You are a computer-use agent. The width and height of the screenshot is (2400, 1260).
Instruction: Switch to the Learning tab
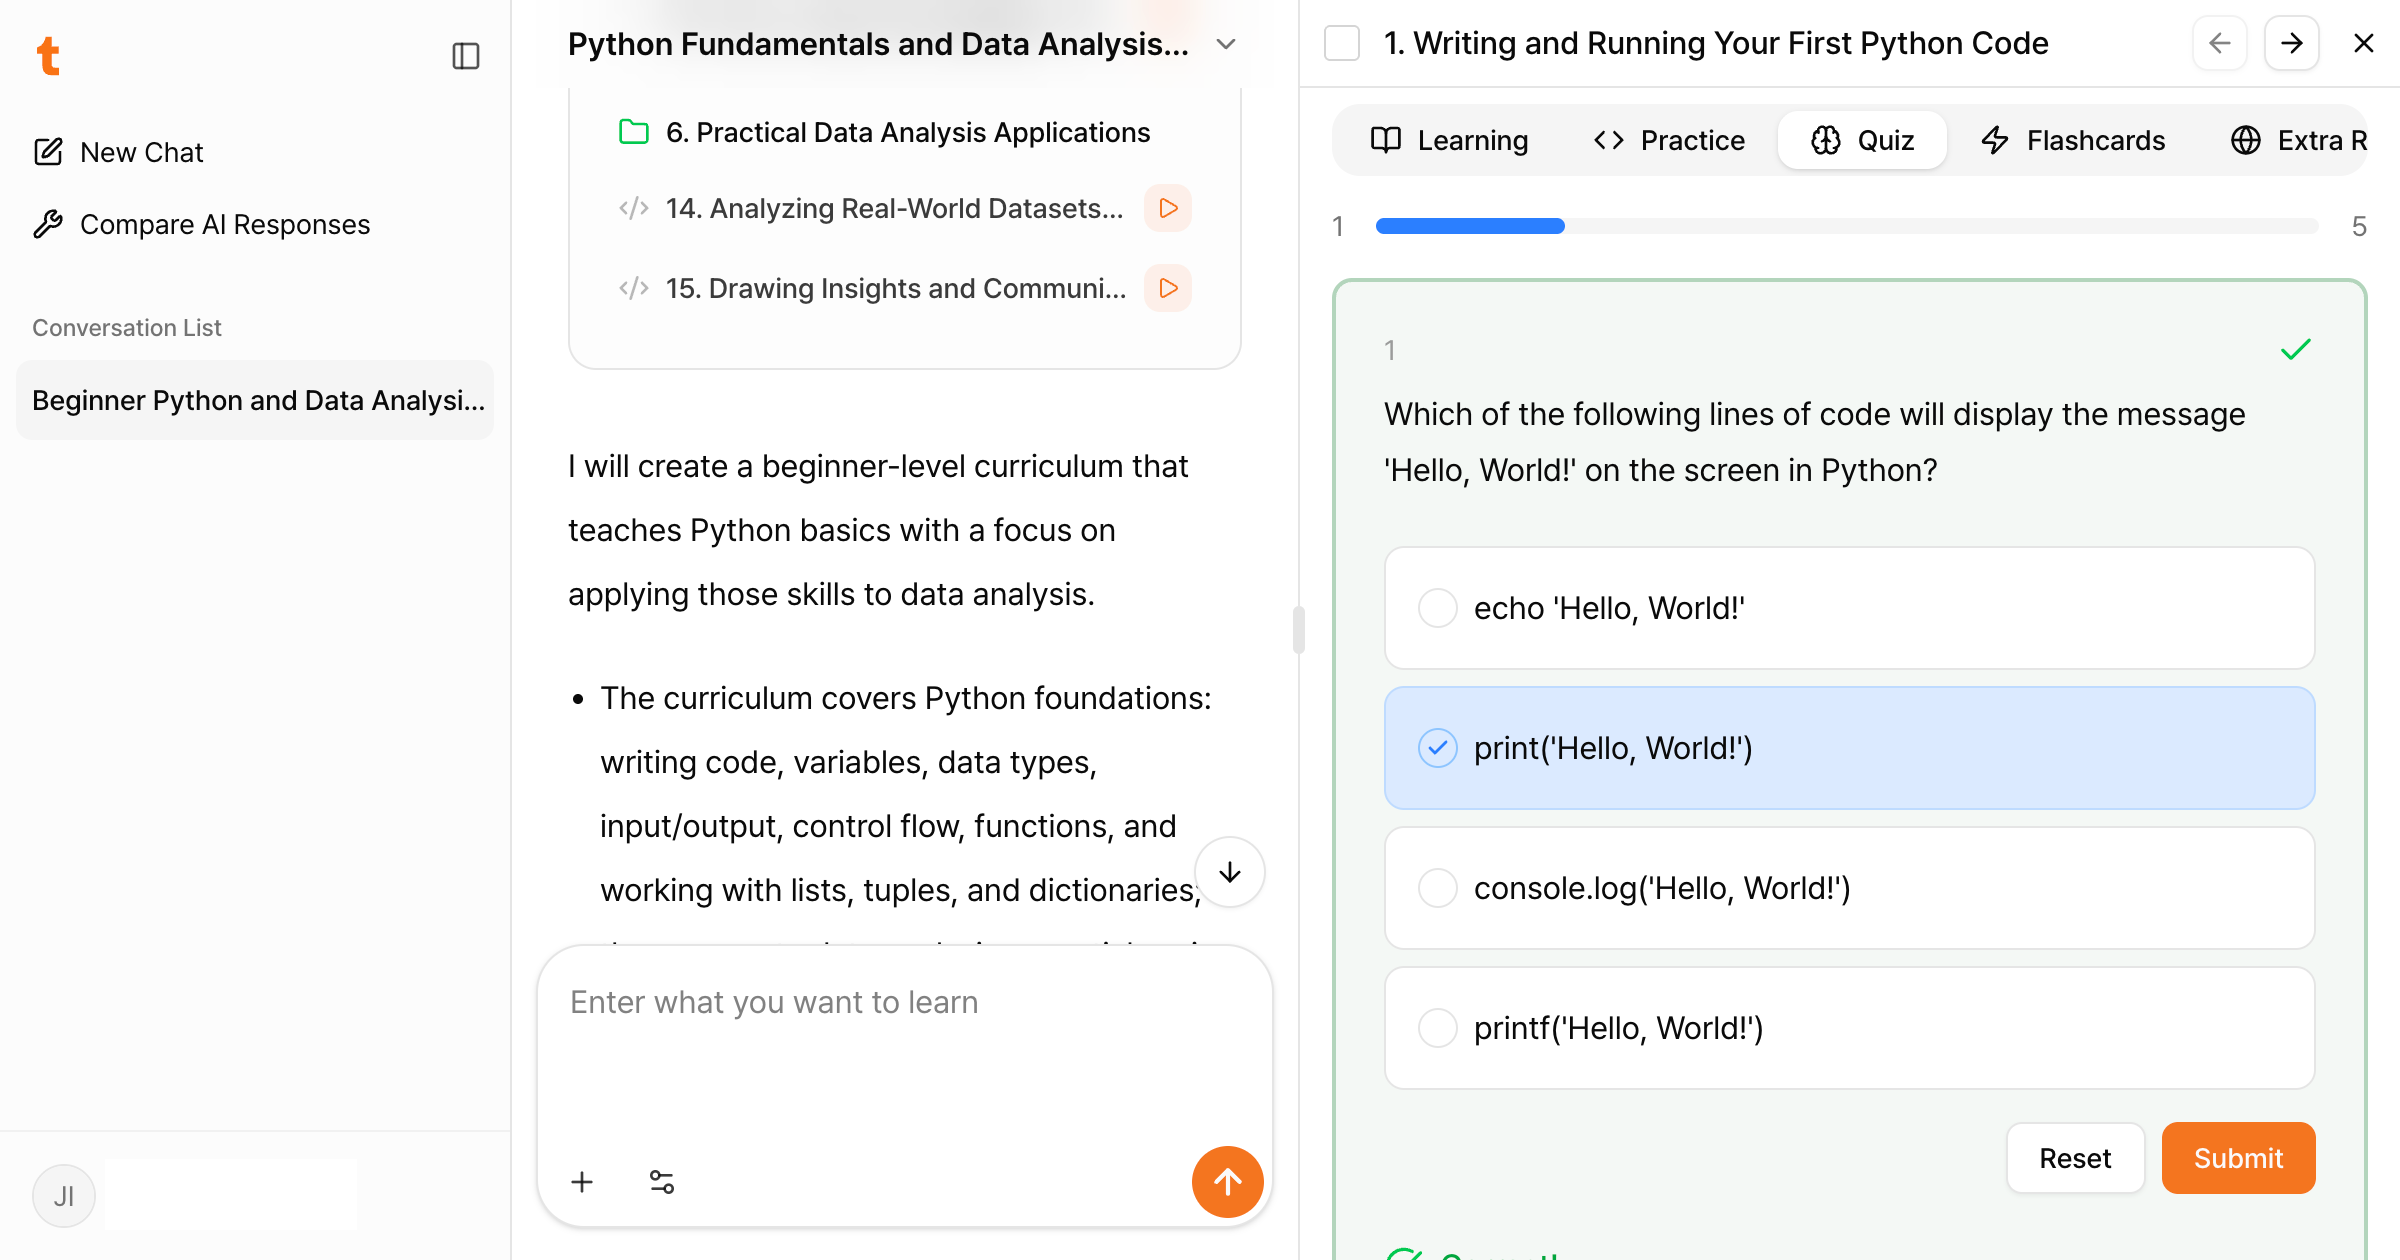click(x=1452, y=140)
